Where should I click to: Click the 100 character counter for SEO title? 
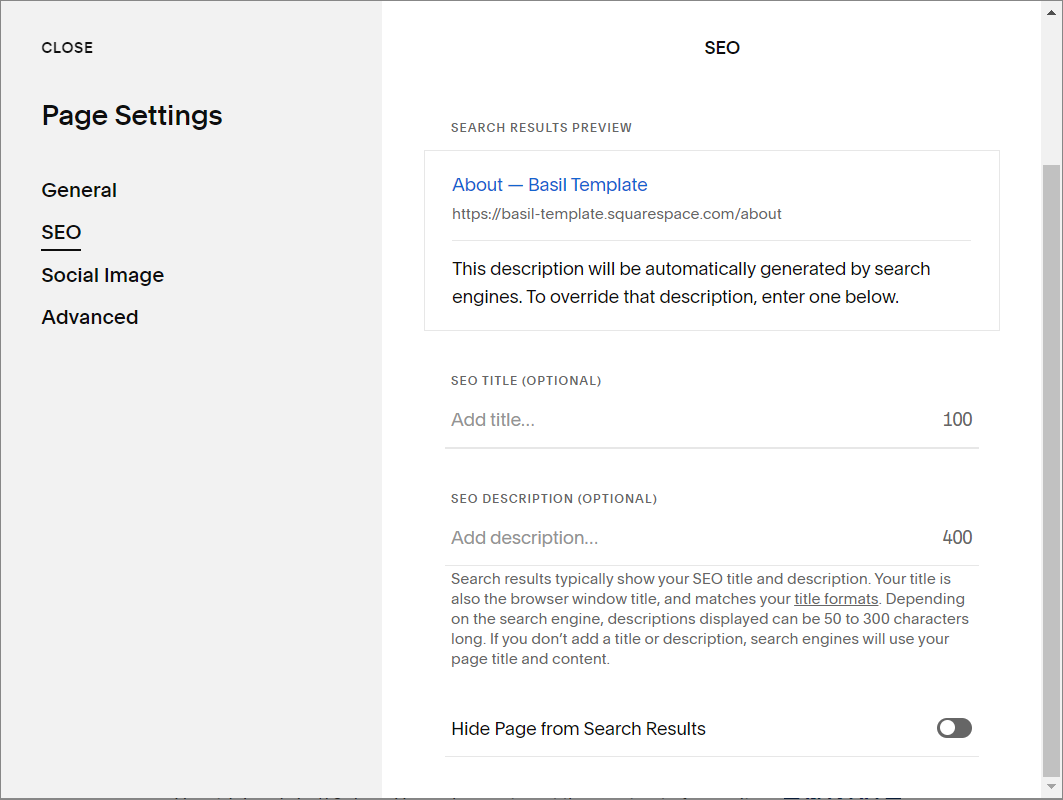(x=957, y=420)
